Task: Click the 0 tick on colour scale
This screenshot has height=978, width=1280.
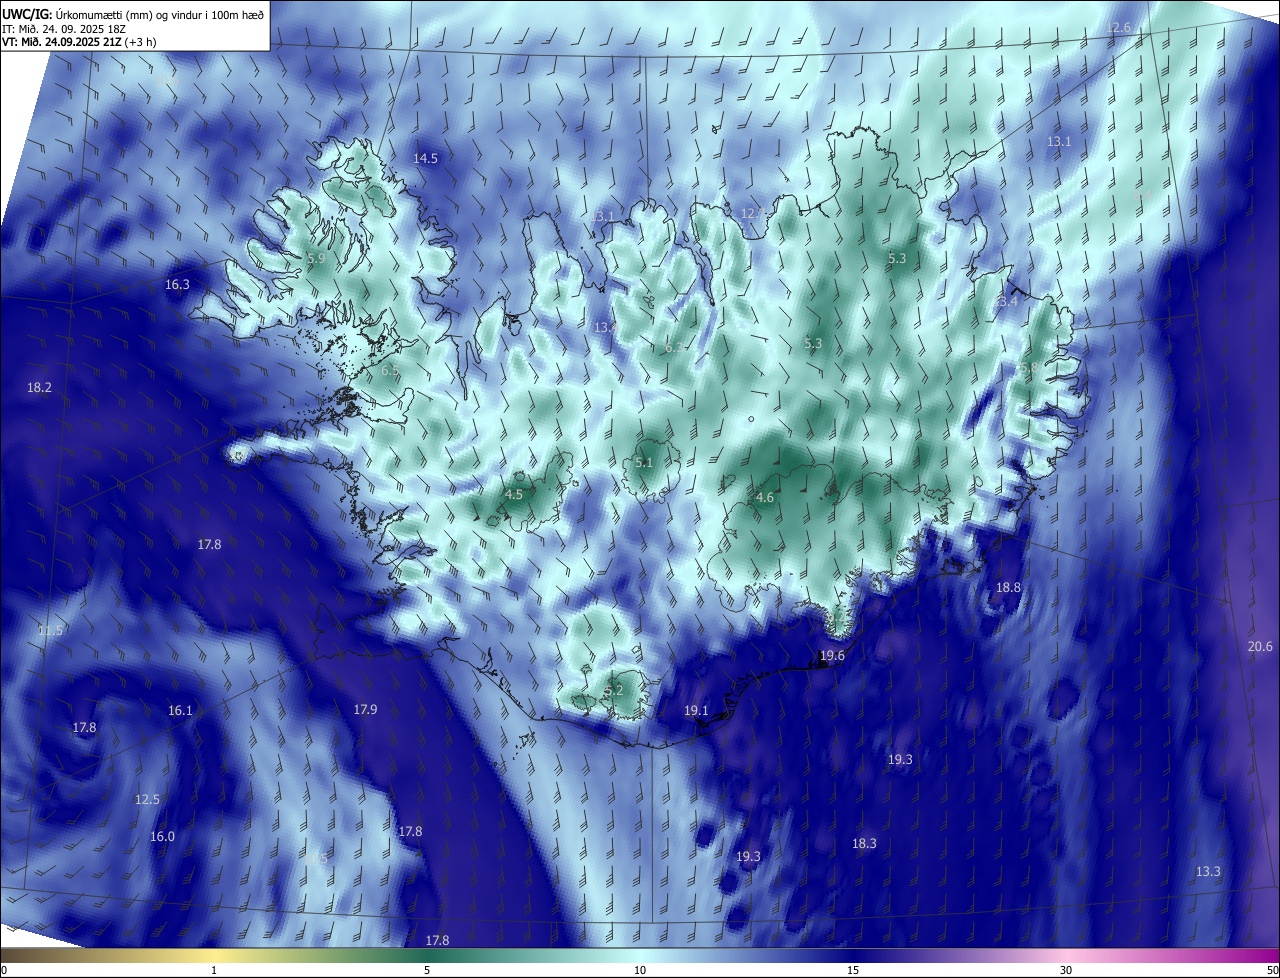Action: 4,970
